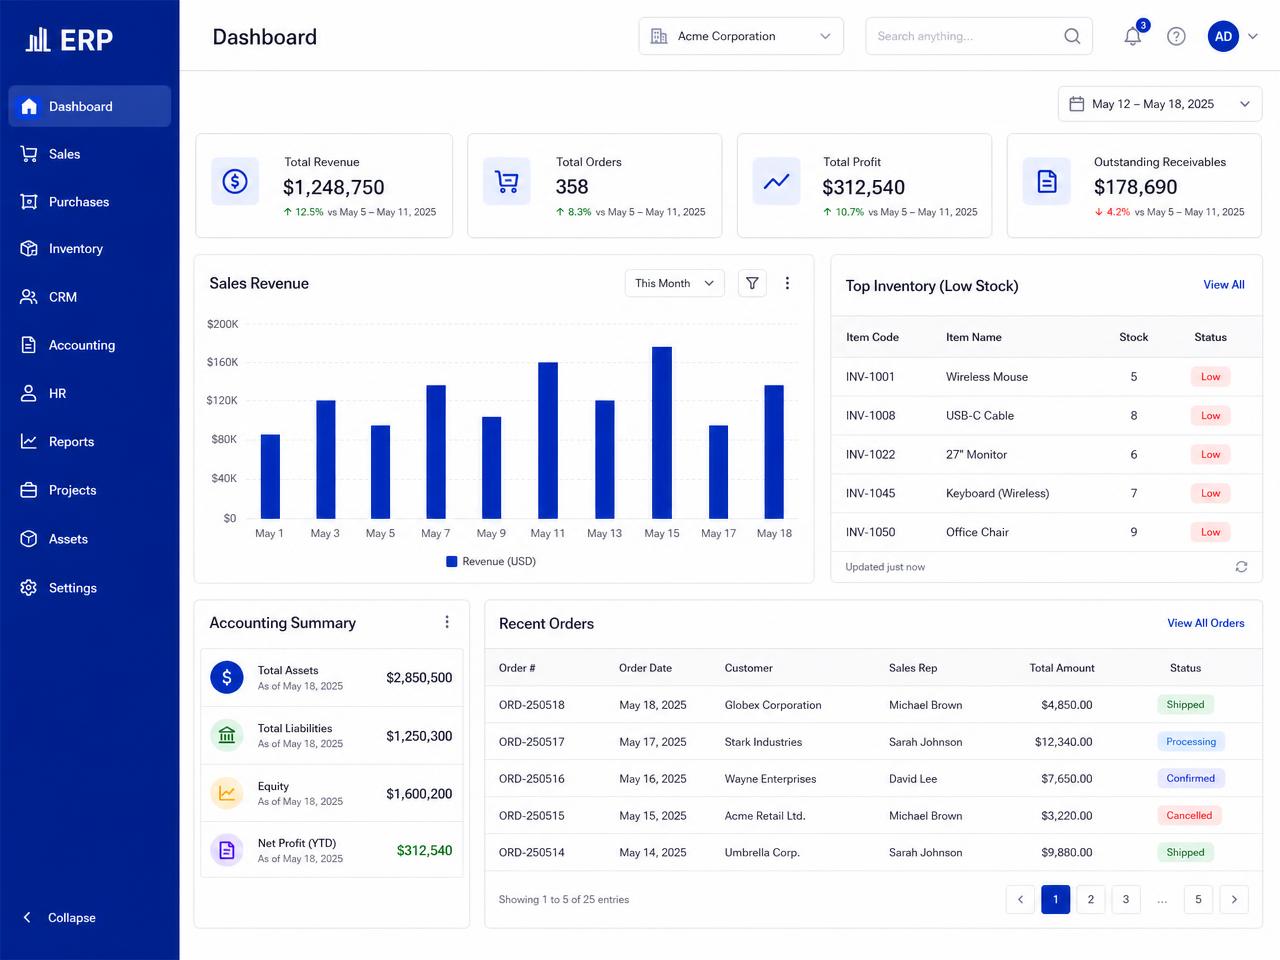Viewport: 1280px width, 960px height.
Task: Open Accounting Summary kebab menu
Action: tap(447, 622)
